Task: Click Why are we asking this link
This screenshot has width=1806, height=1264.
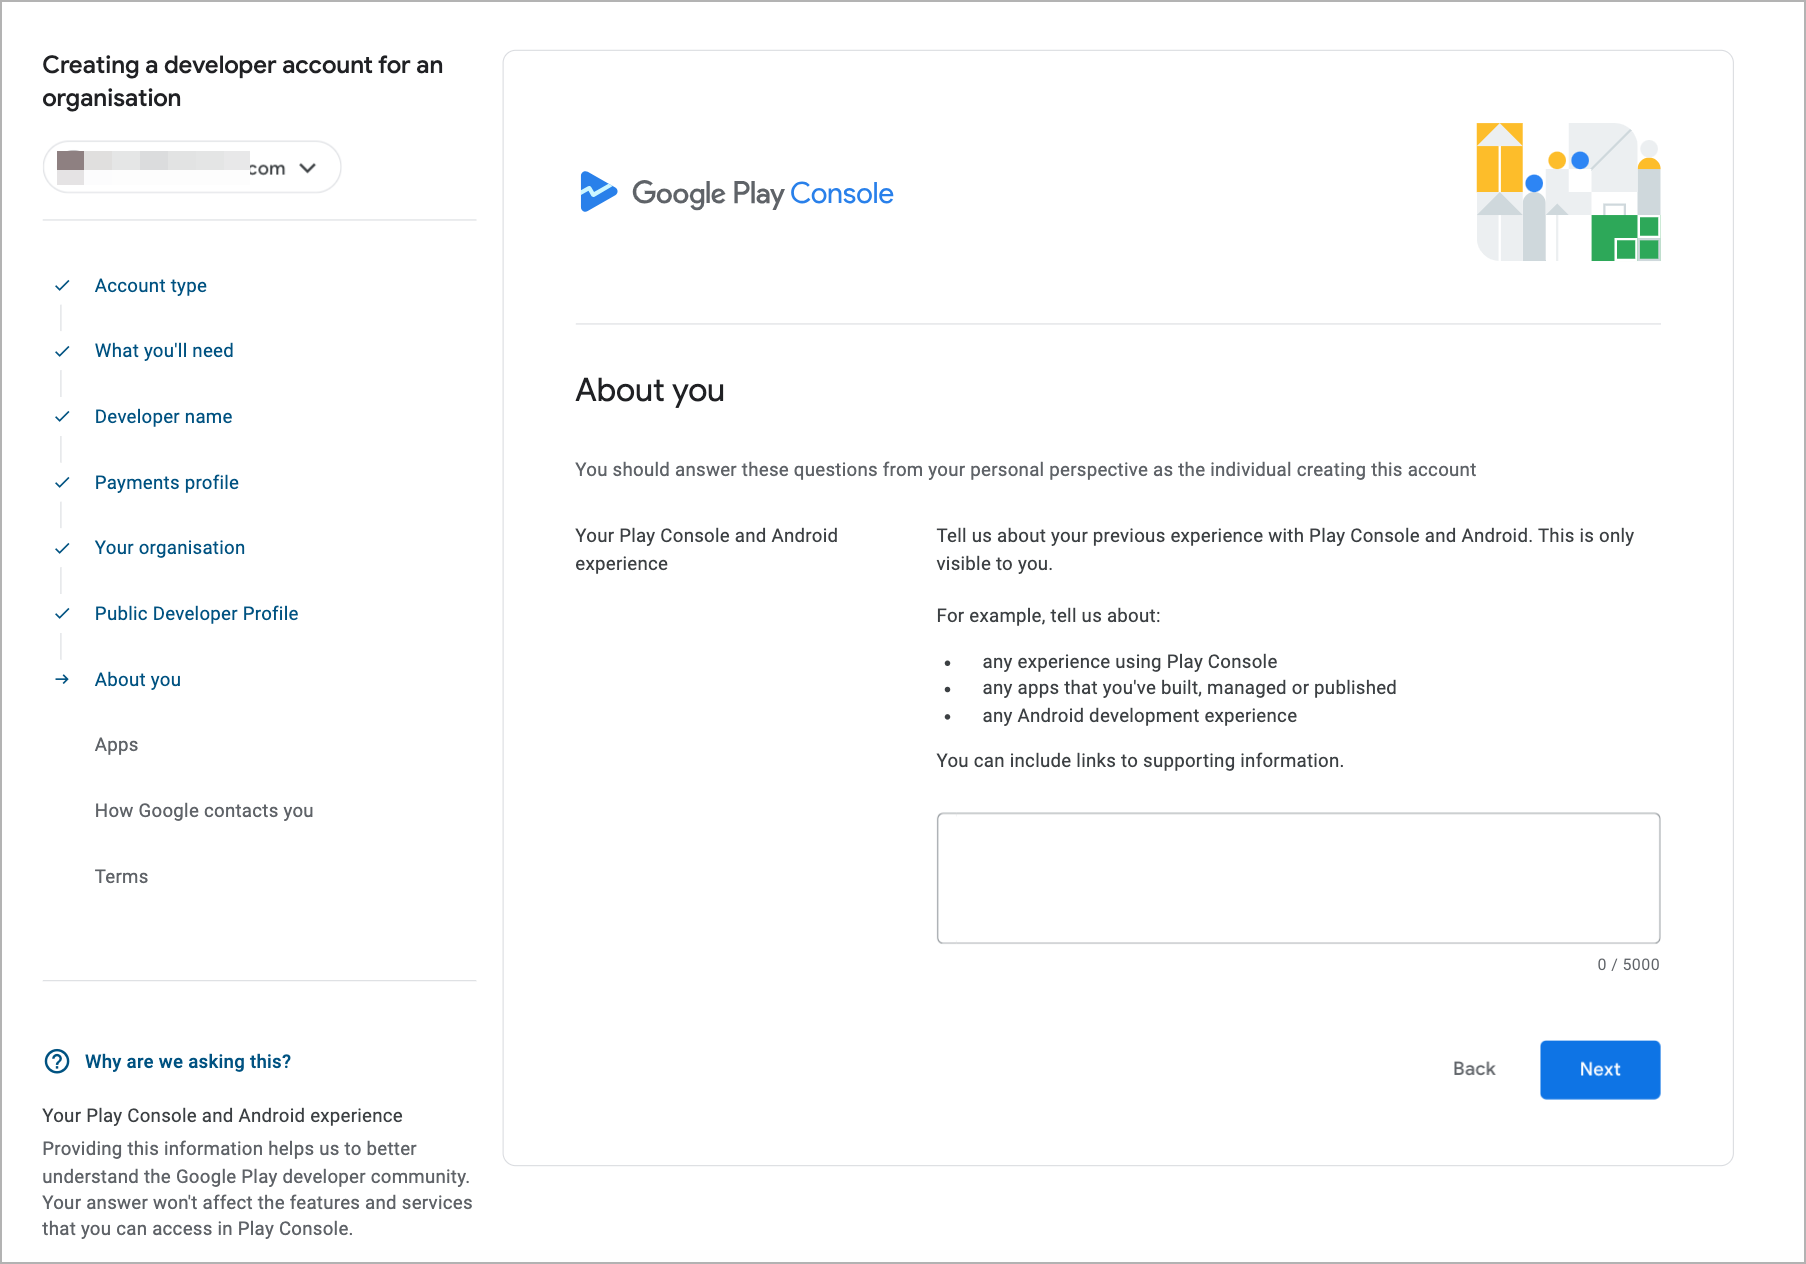Action: pyautogui.click(x=188, y=1062)
